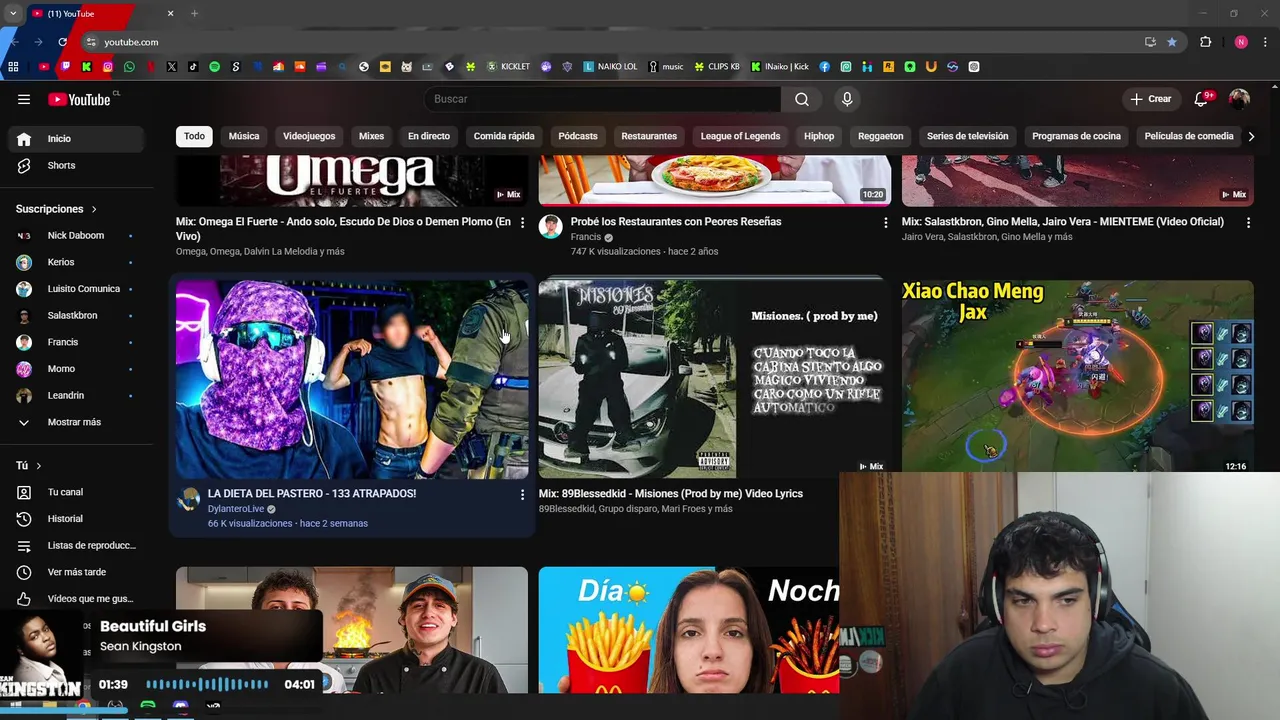Image resolution: width=1280 pixels, height=720 pixels.
Task: Open Francis channel avatar under restaurant video
Action: [x=551, y=226]
